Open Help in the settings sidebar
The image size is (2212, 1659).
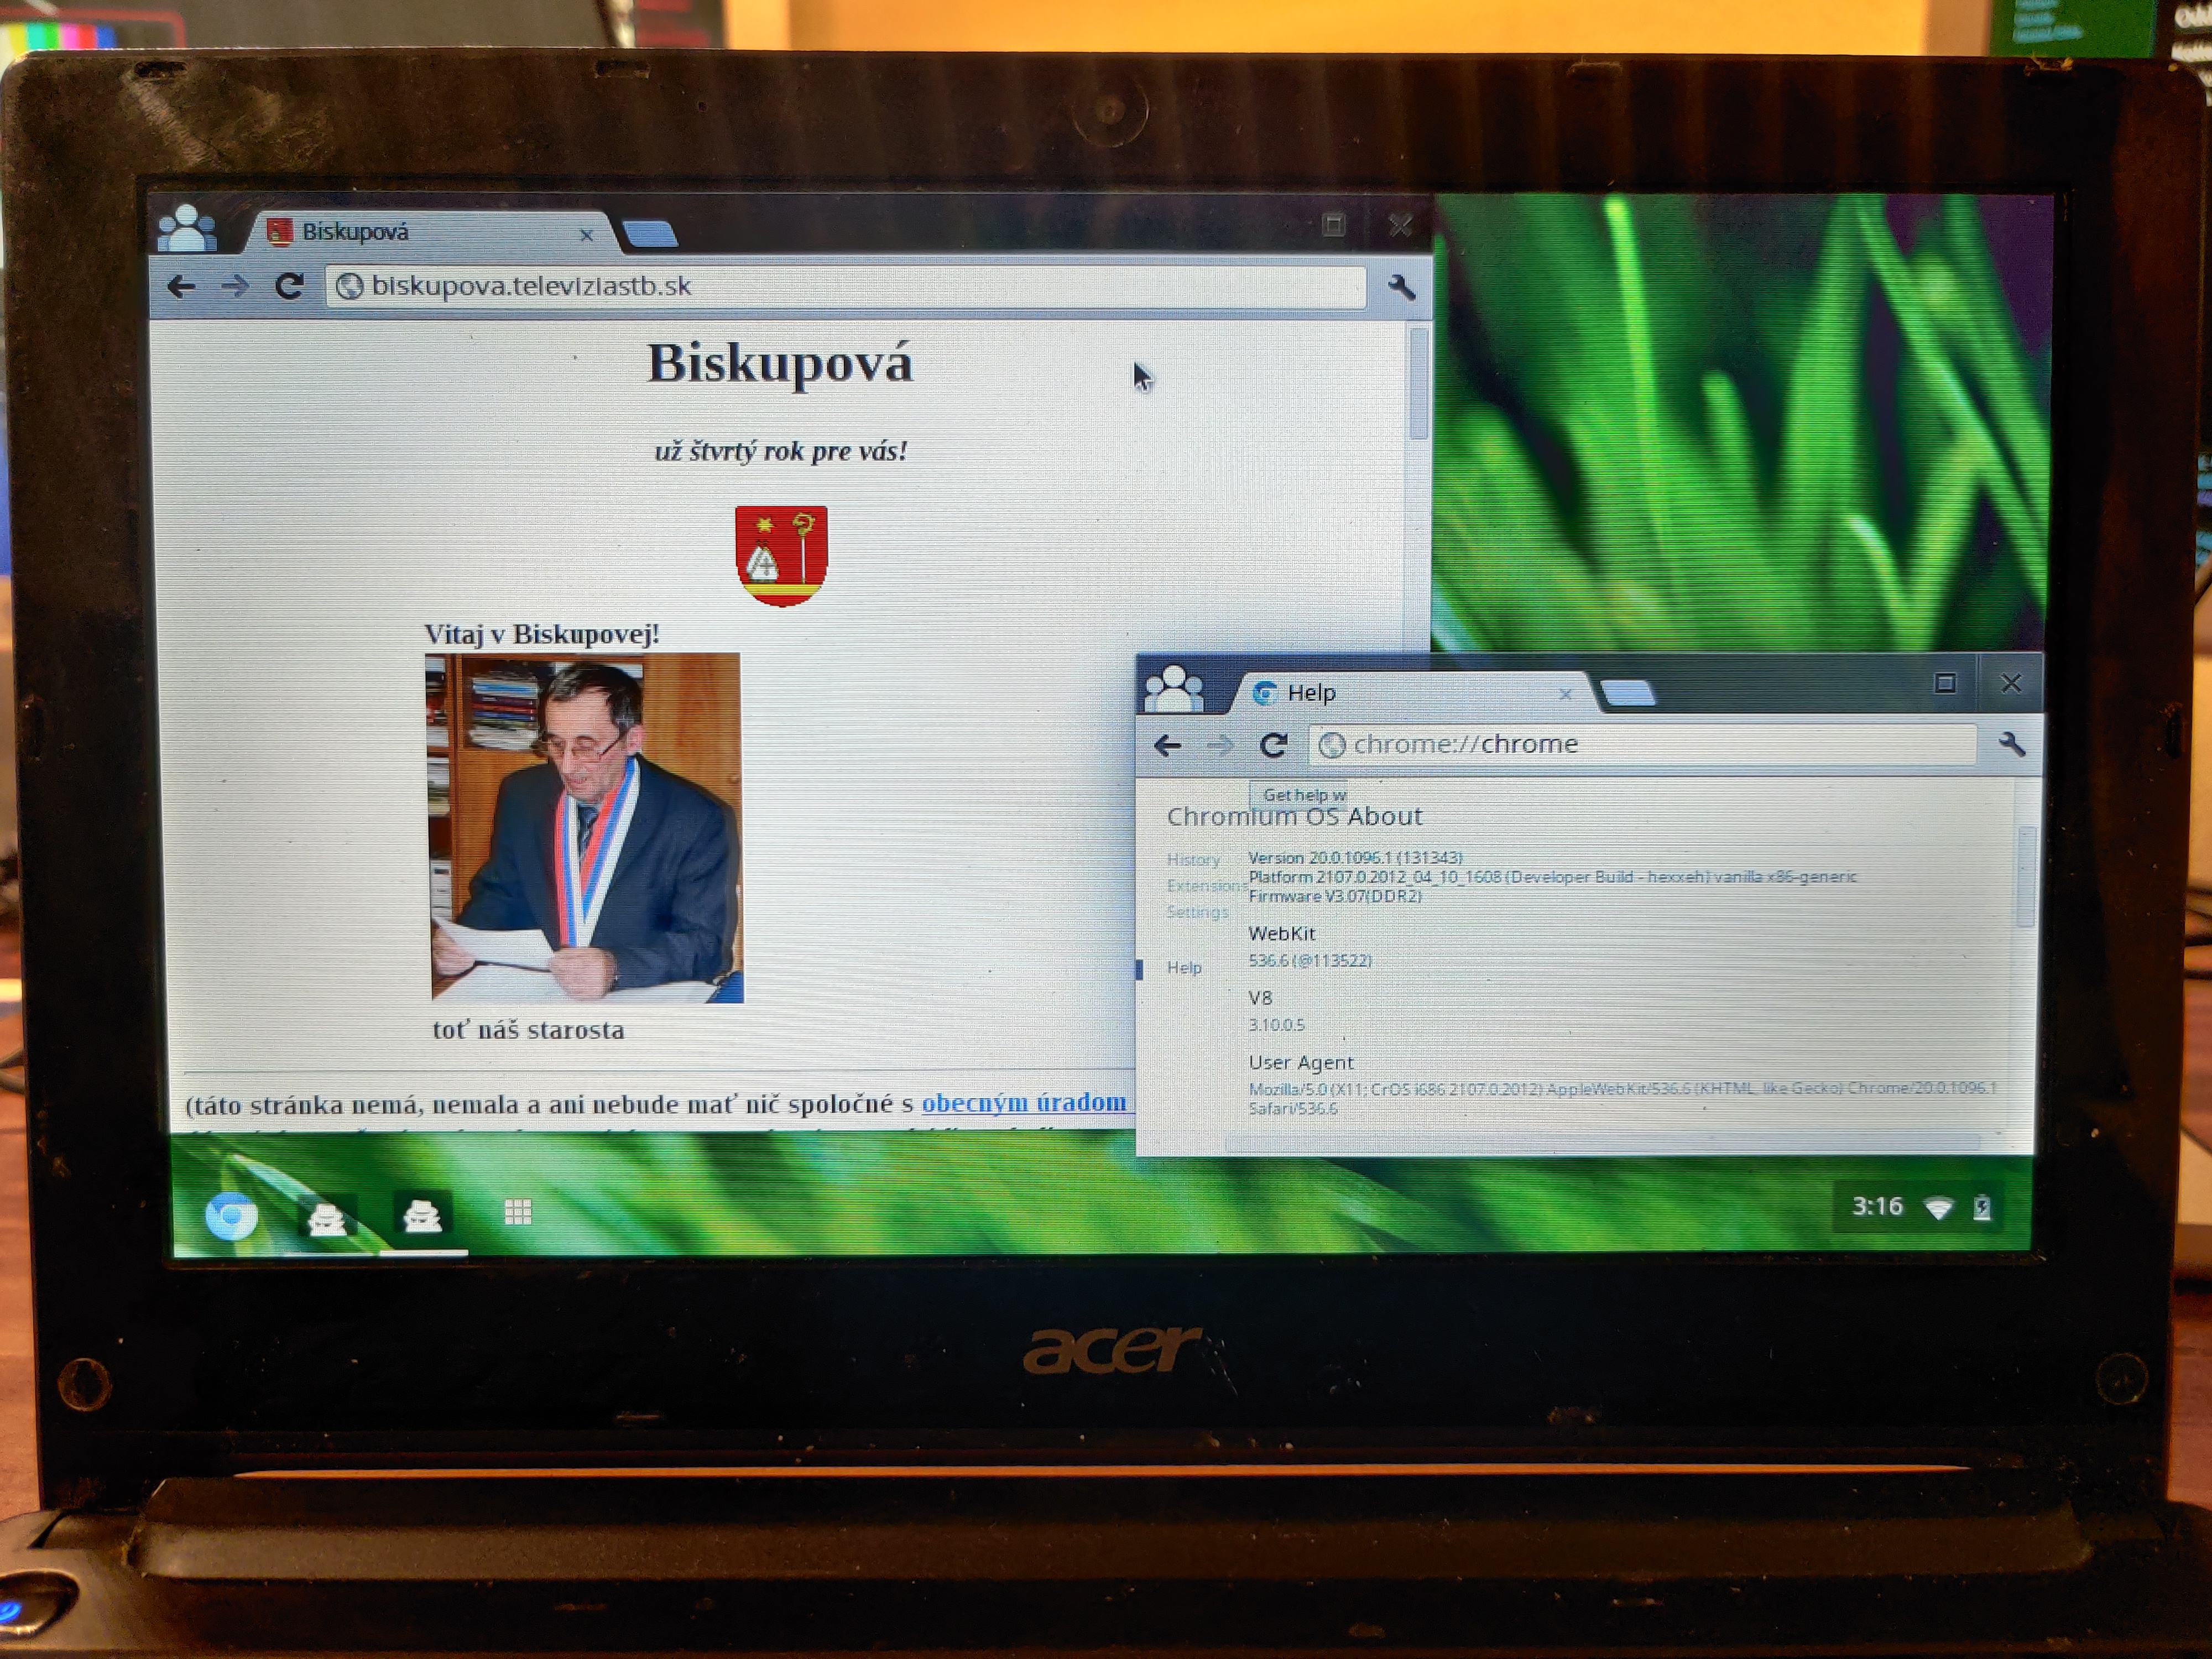[1184, 967]
